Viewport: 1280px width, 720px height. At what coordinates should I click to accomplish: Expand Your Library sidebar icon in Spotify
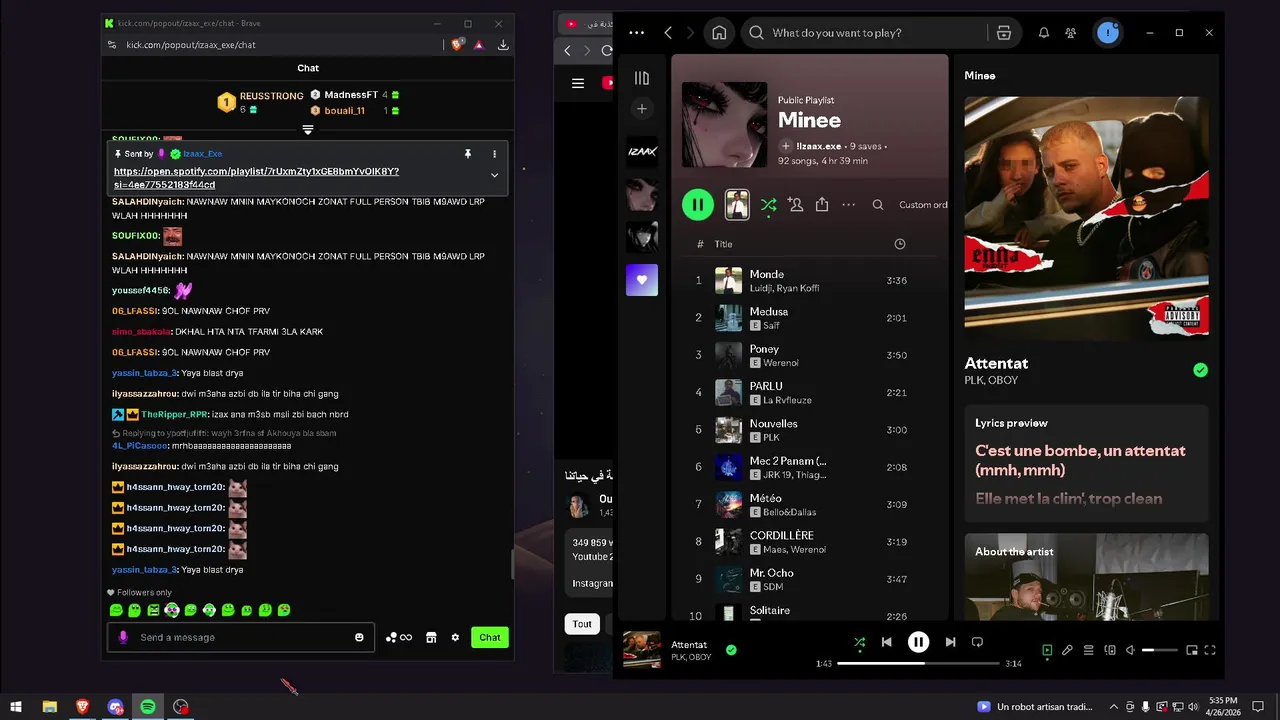(642, 78)
